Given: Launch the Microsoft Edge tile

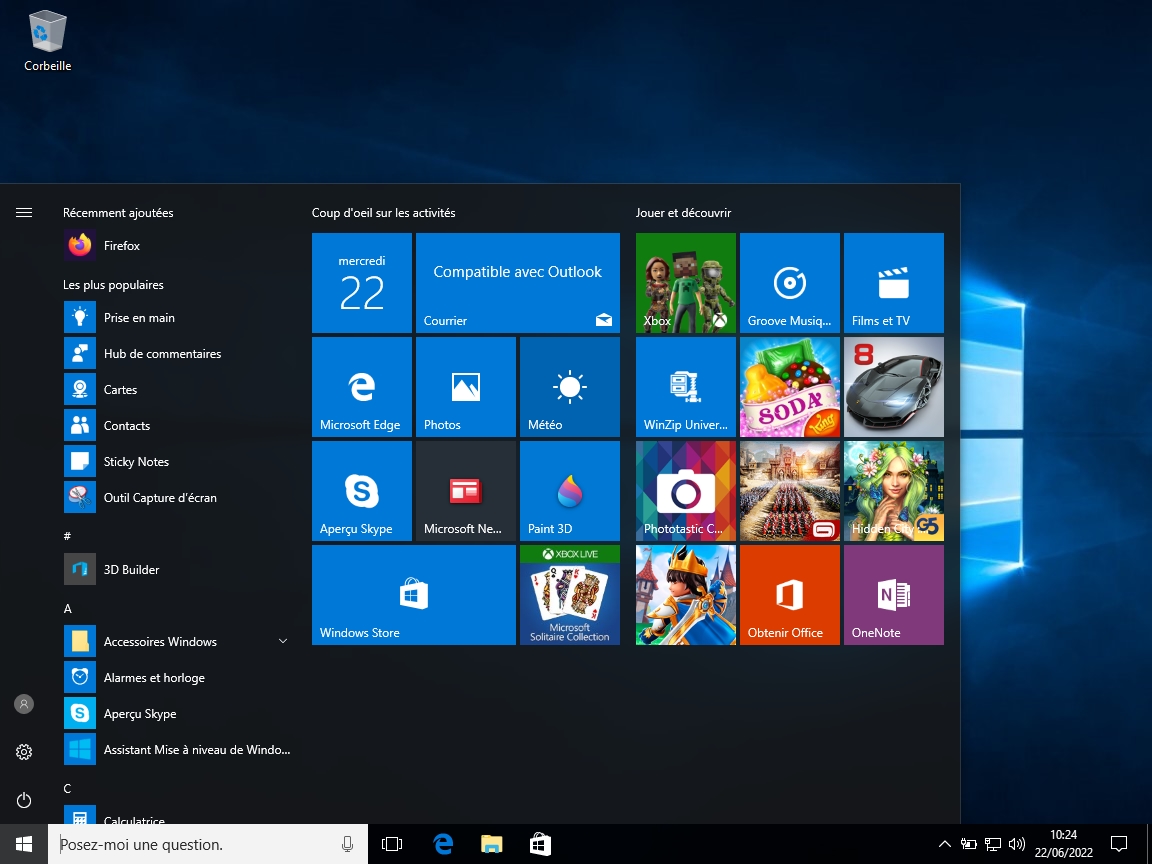Looking at the screenshot, I should [x=361, y=387].
